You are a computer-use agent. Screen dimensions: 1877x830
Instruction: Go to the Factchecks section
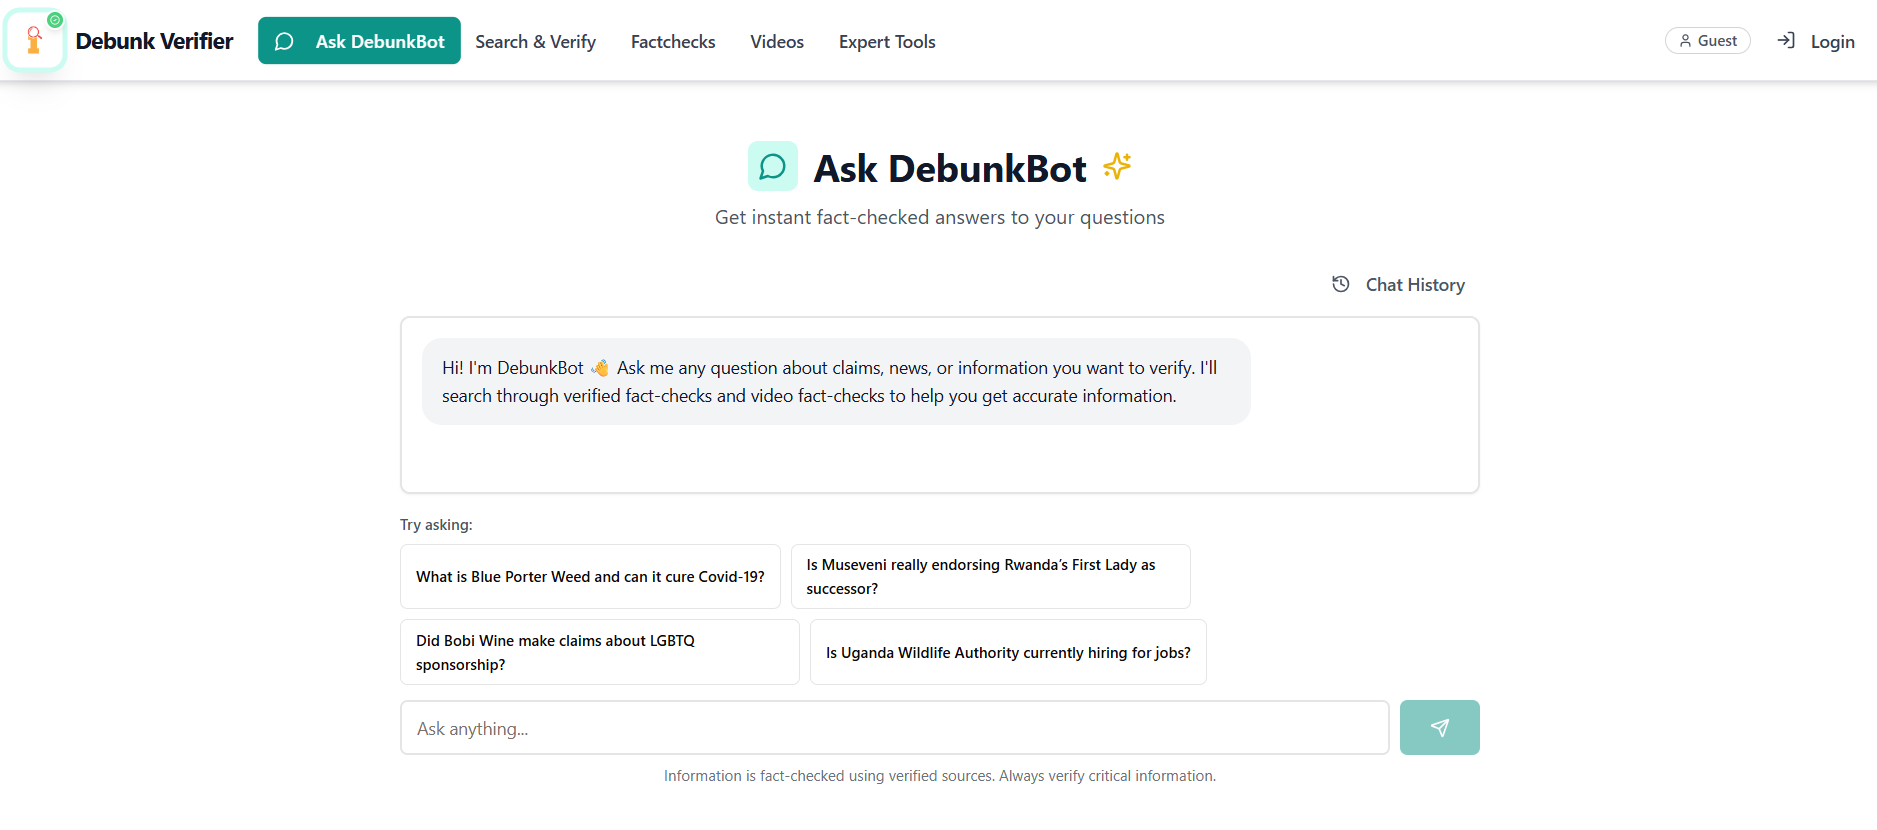pos(673,41)
